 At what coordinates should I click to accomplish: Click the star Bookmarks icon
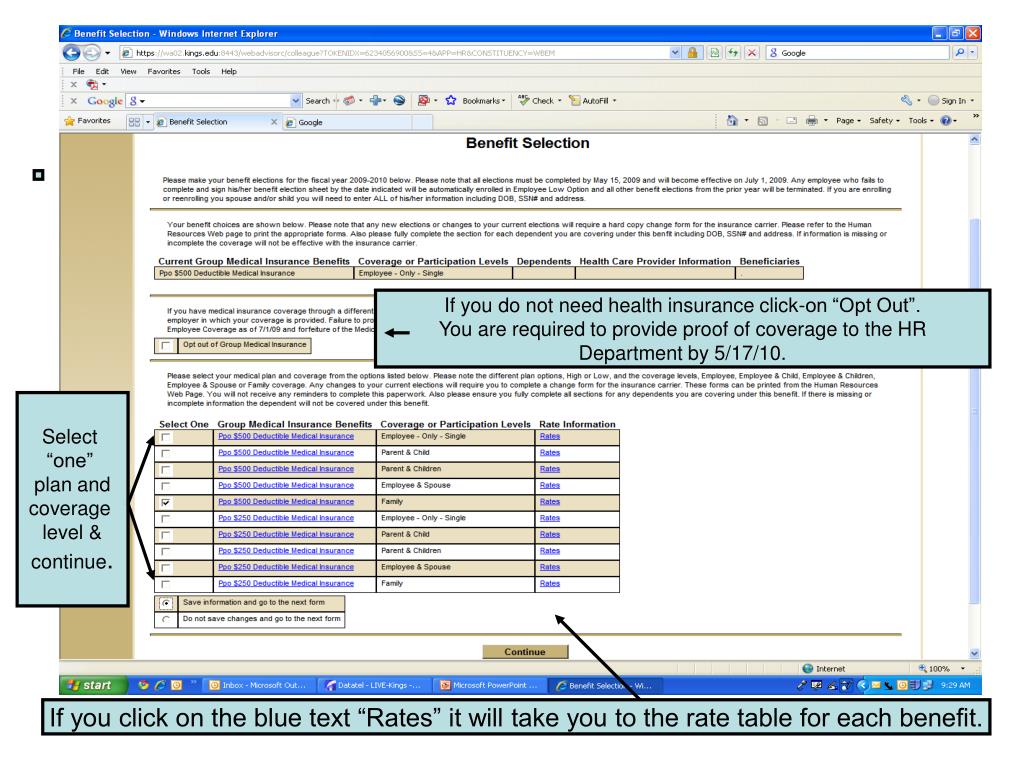pos(451,101)
